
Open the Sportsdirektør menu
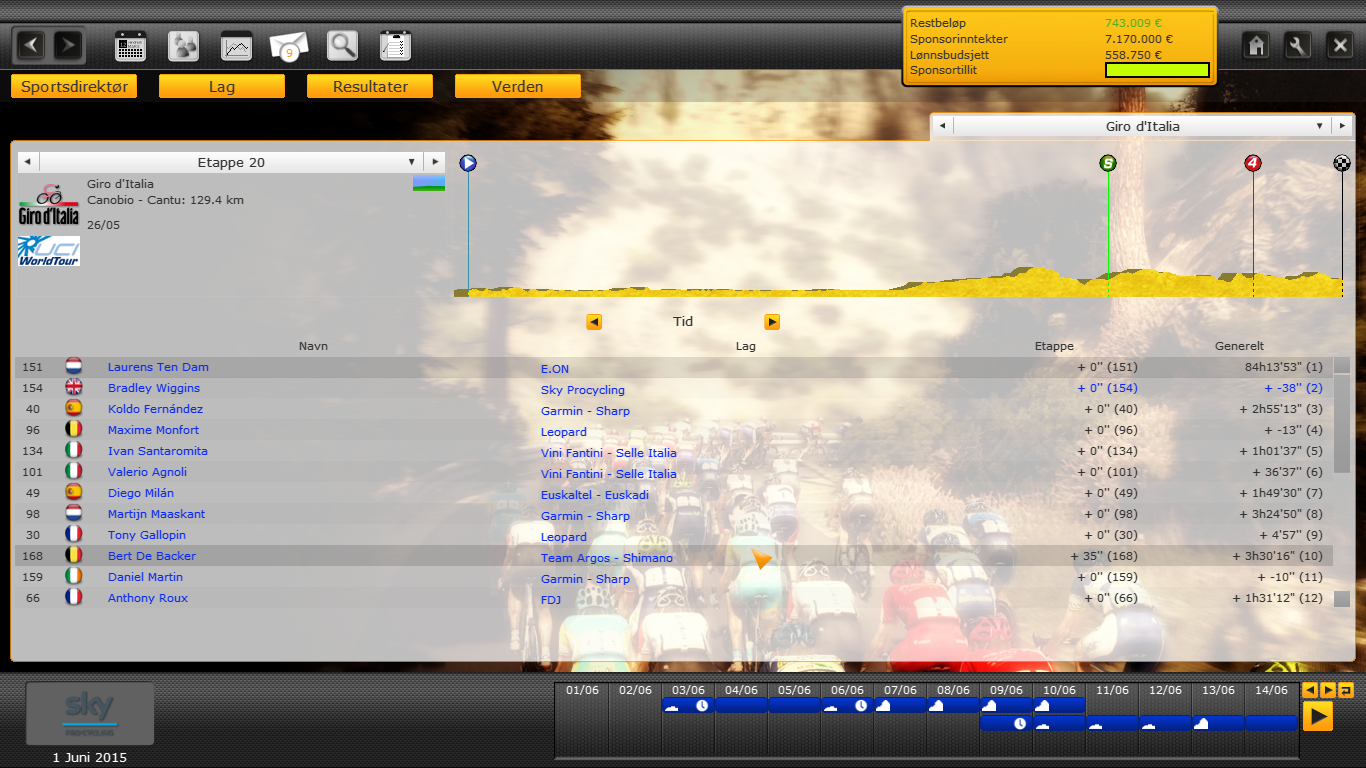[74, 87]
